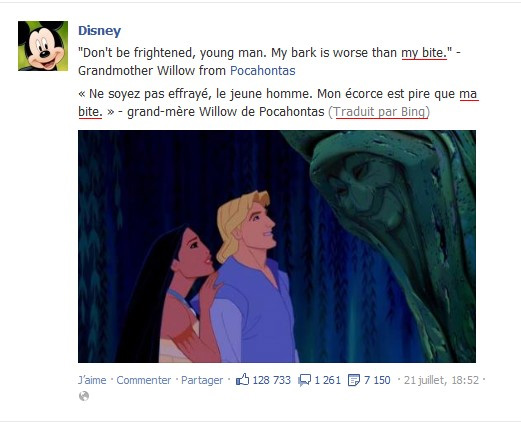The height and width of the screenshot is (422, 521).
Task: View the 128 733 likes count
Action: click(x=272, y=380)
